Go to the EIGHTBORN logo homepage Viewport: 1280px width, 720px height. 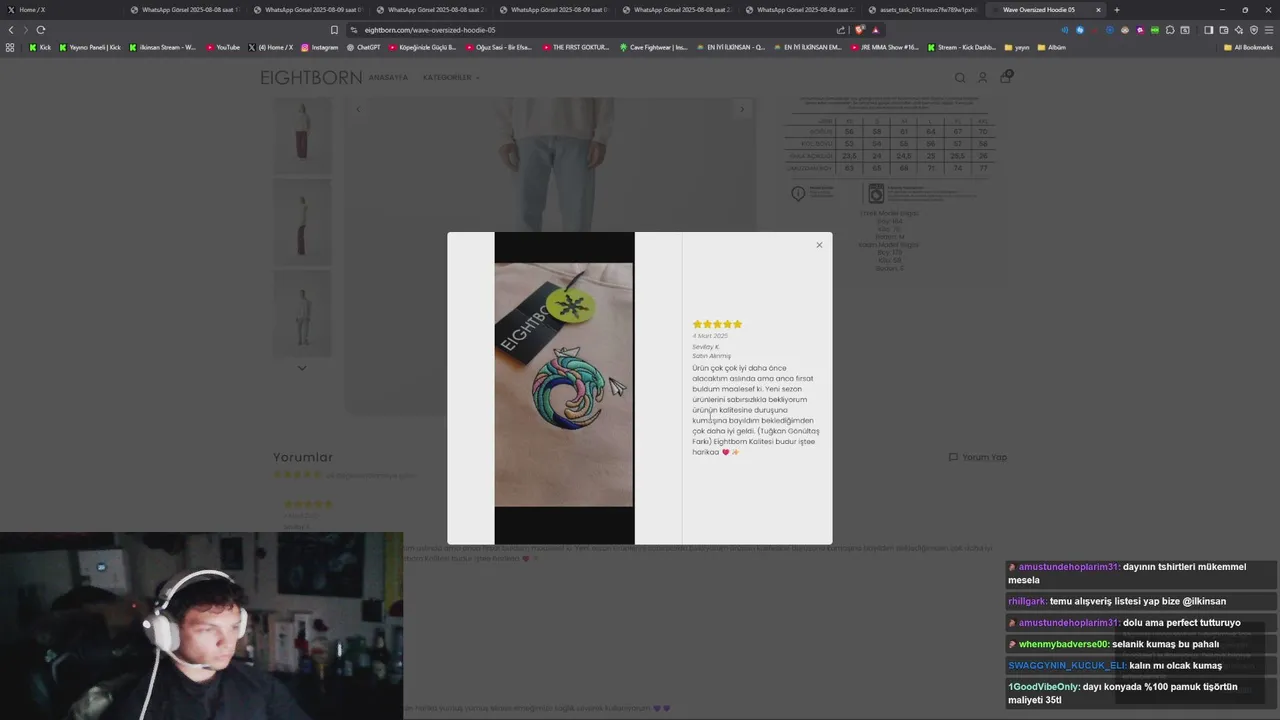(311, 77)
